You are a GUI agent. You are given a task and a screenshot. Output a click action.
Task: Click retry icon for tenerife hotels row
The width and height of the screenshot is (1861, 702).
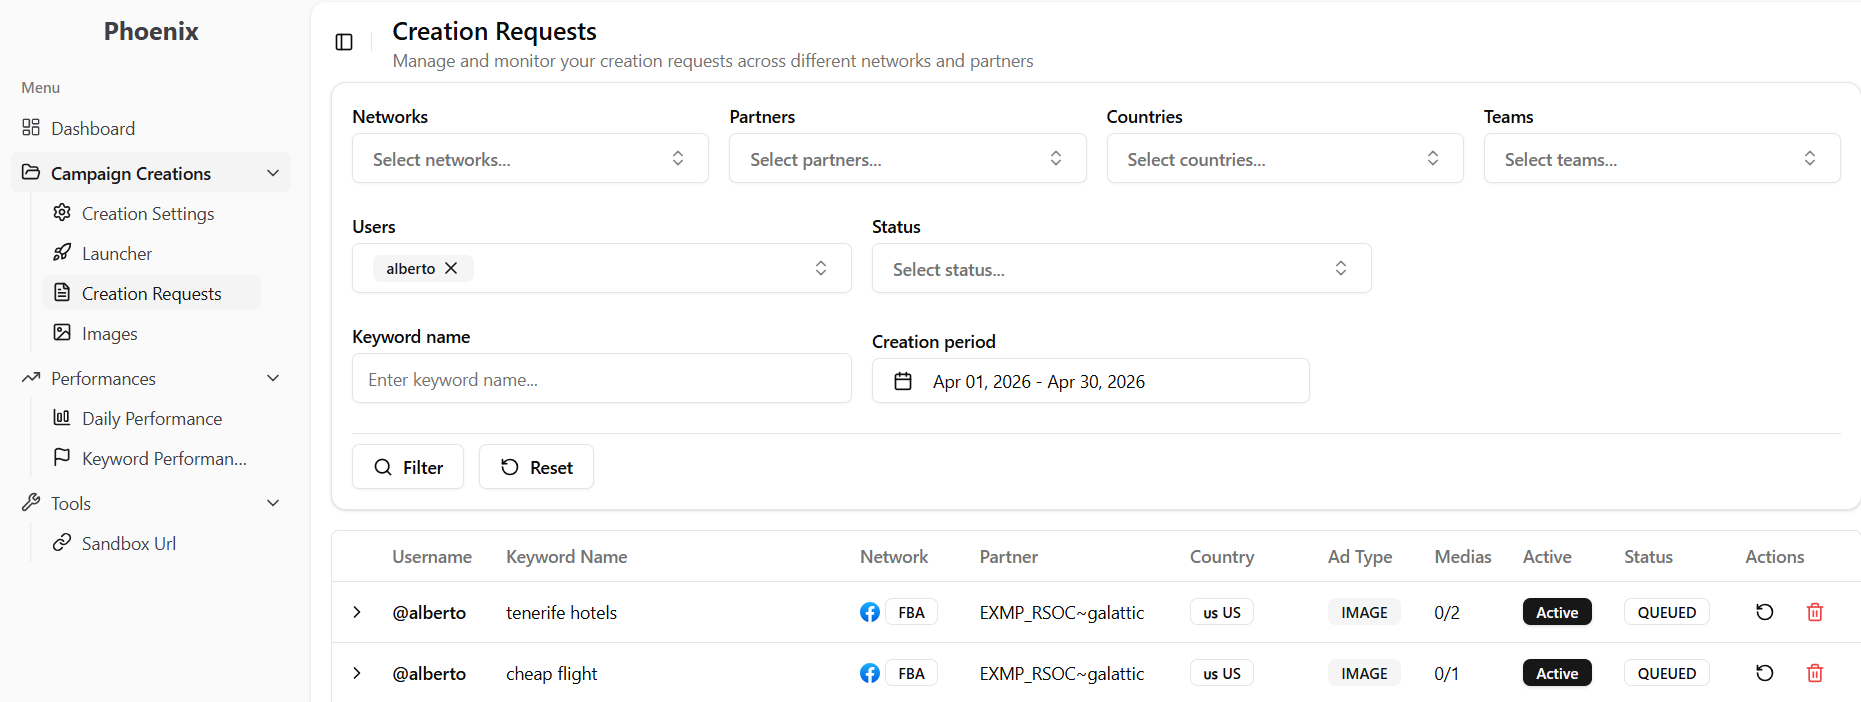pos(1764,612)
